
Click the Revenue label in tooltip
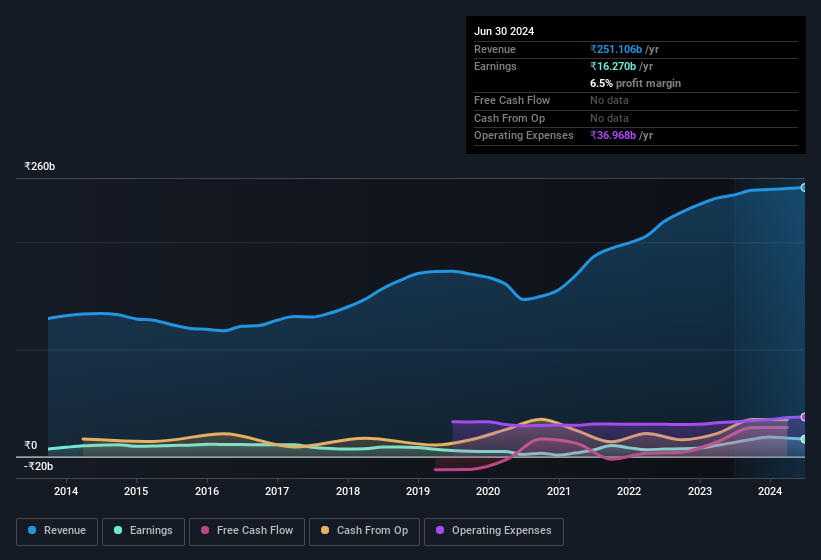495,49
